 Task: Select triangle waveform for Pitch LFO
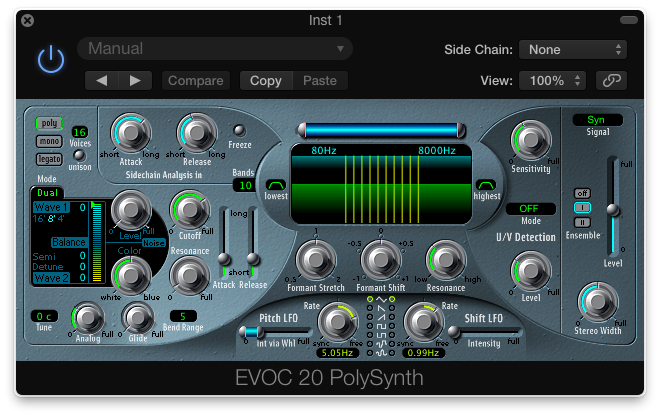370,299
